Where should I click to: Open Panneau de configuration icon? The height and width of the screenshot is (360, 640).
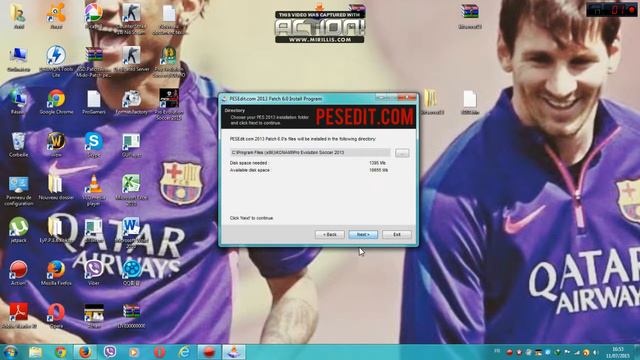18,191
